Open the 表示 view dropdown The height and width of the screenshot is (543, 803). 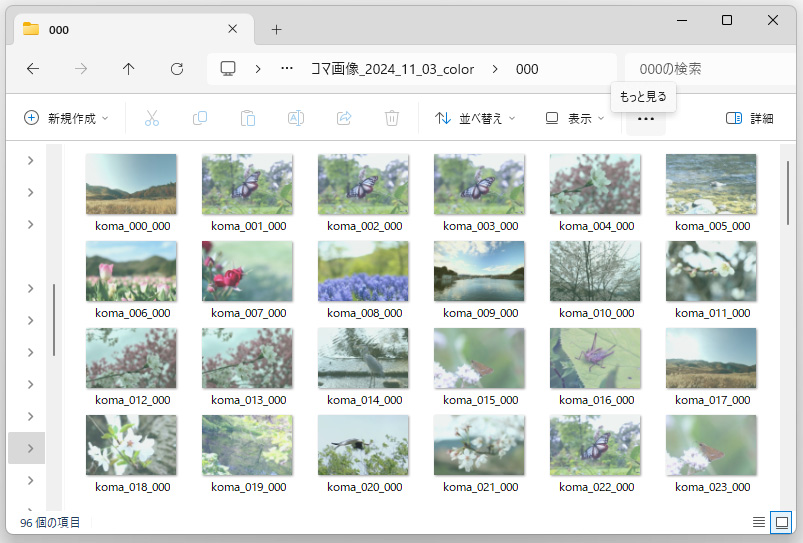click(575, 118)
